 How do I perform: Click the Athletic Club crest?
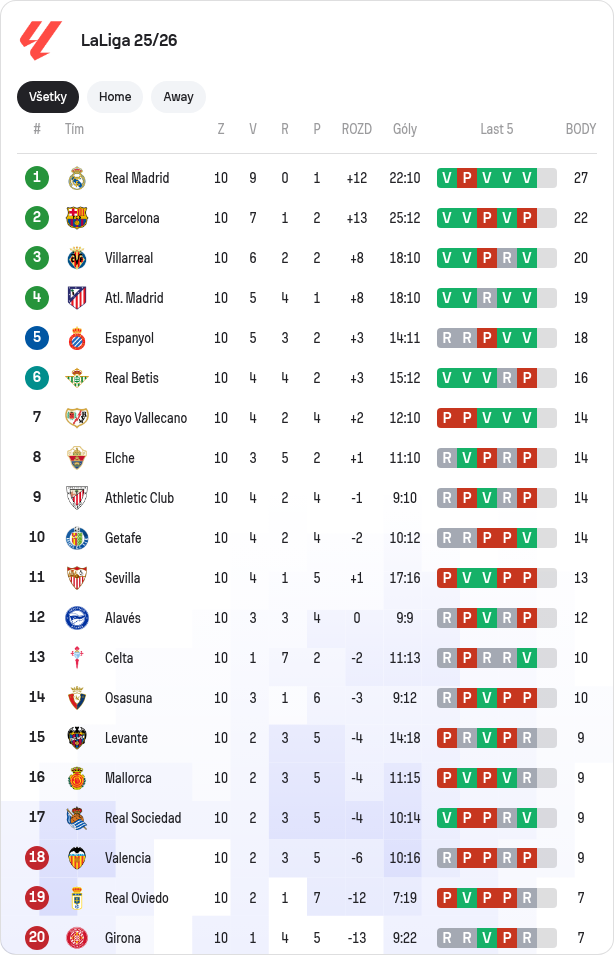tap(77, 498)
